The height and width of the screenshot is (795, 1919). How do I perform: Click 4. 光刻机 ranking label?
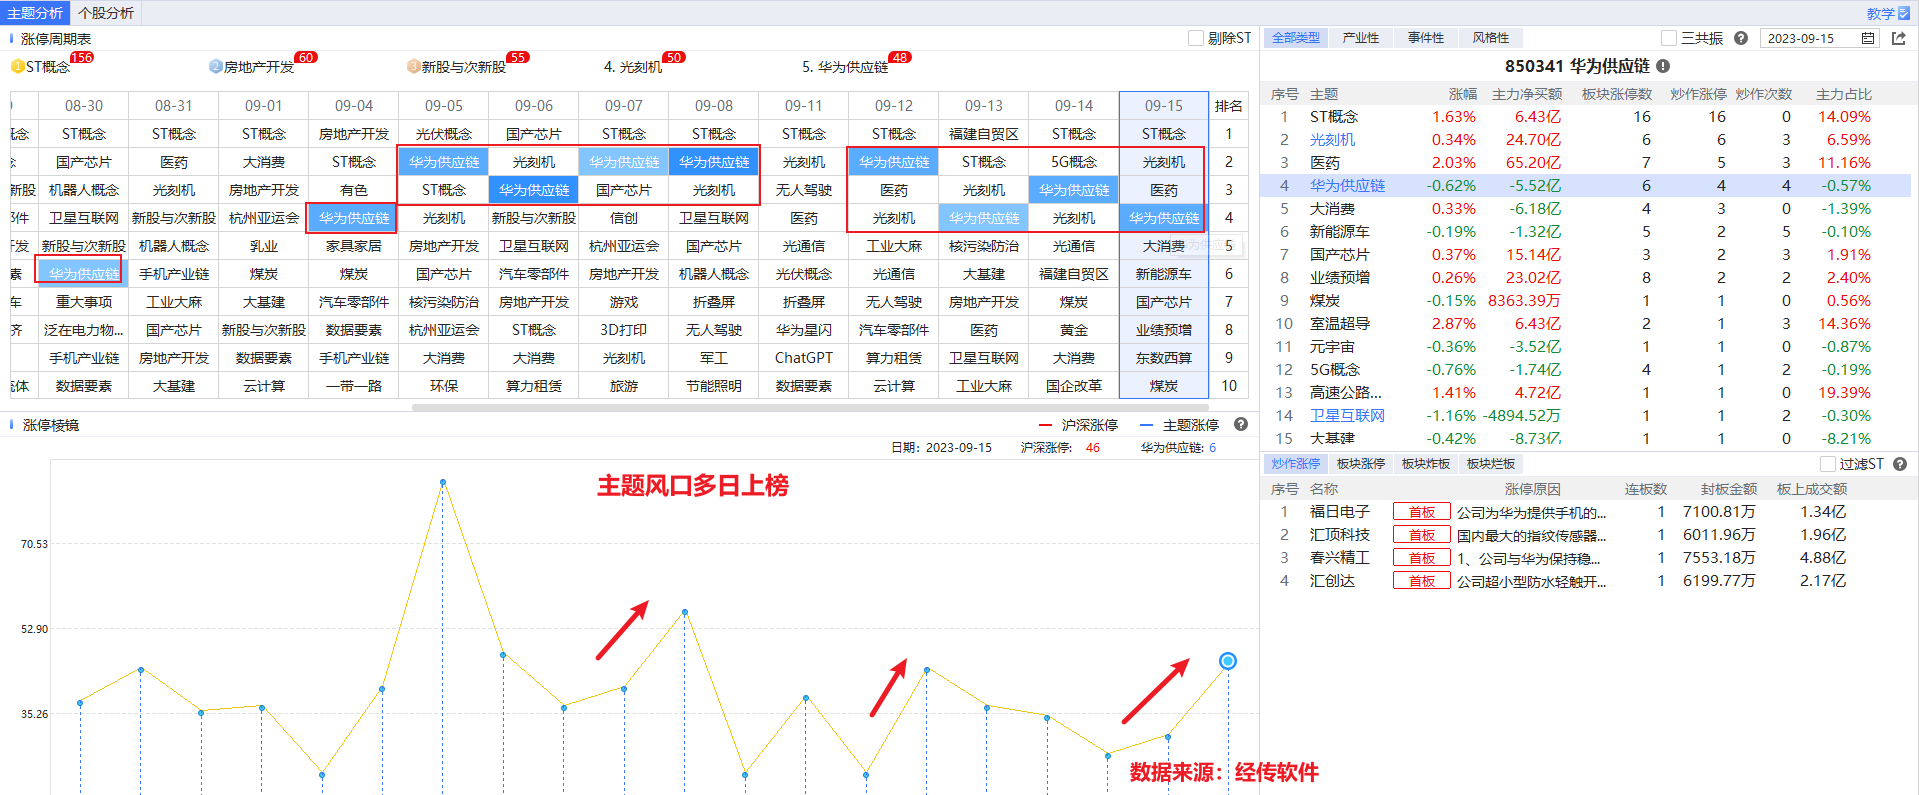click(633, 67)
